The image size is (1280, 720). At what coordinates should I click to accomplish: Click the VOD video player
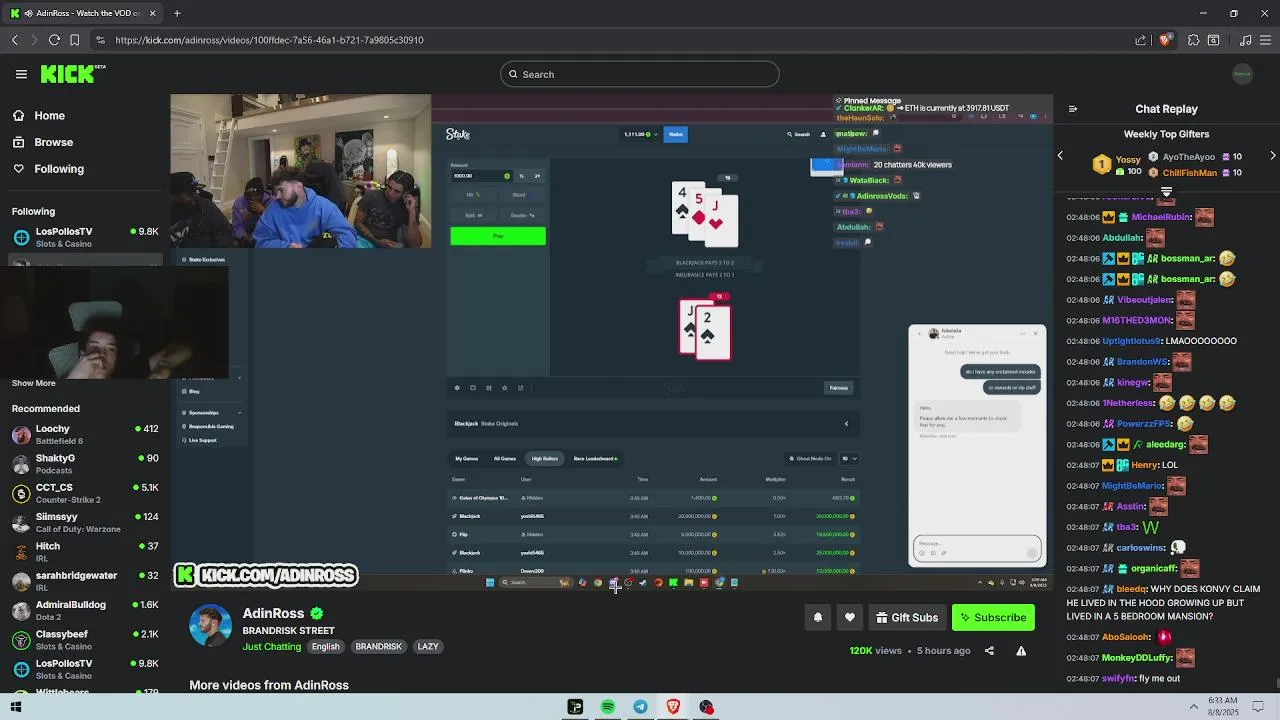coord(611,342)
